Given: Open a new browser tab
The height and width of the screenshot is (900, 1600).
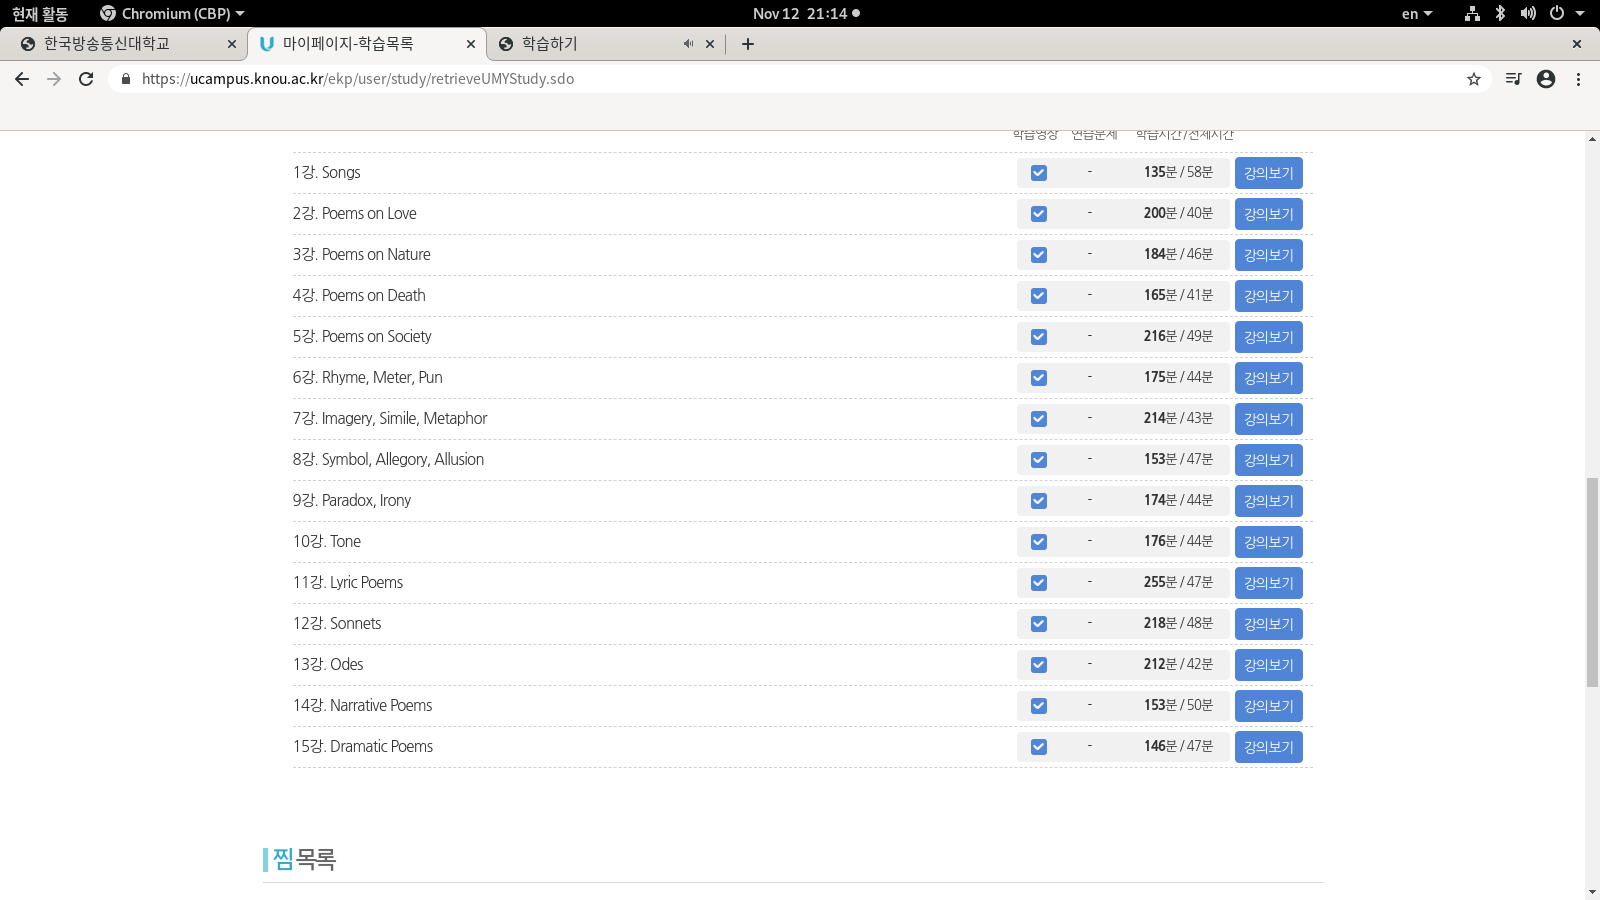Looking at the screenshot, I should point(748,44).
